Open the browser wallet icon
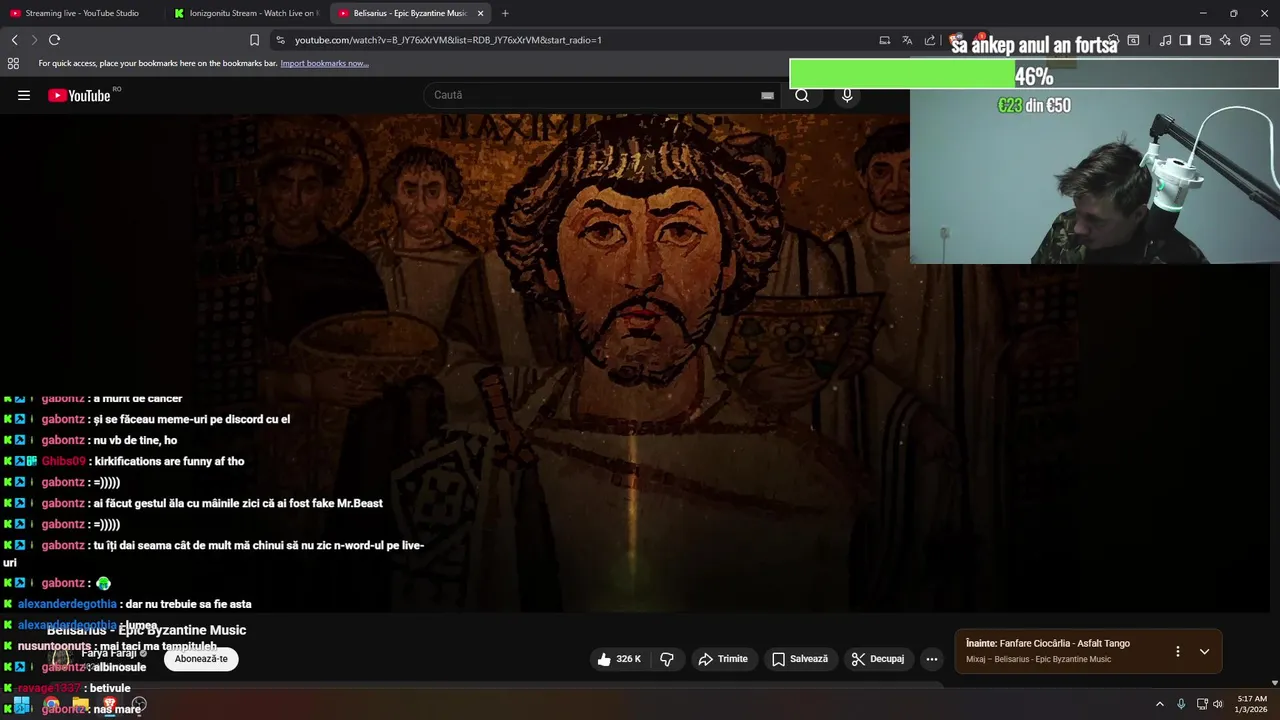The height and width of the screenshot is (720, 1280). click(1205, 40)
